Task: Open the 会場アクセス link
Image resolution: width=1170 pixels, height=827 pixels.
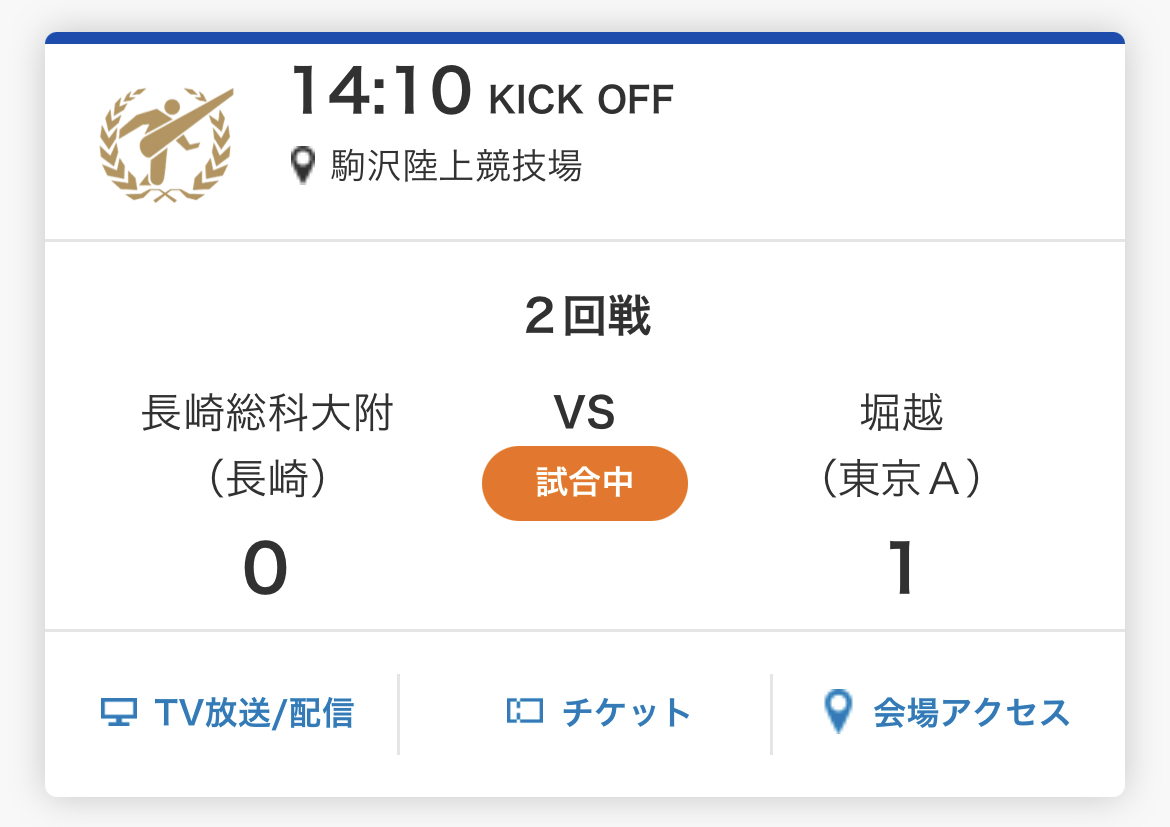Action: click(971, 713)
